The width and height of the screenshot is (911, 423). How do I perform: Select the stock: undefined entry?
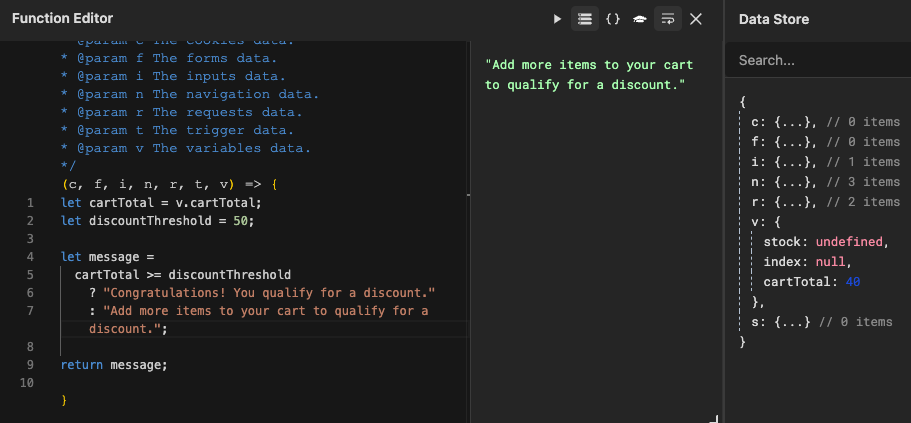tap(826, 242)
